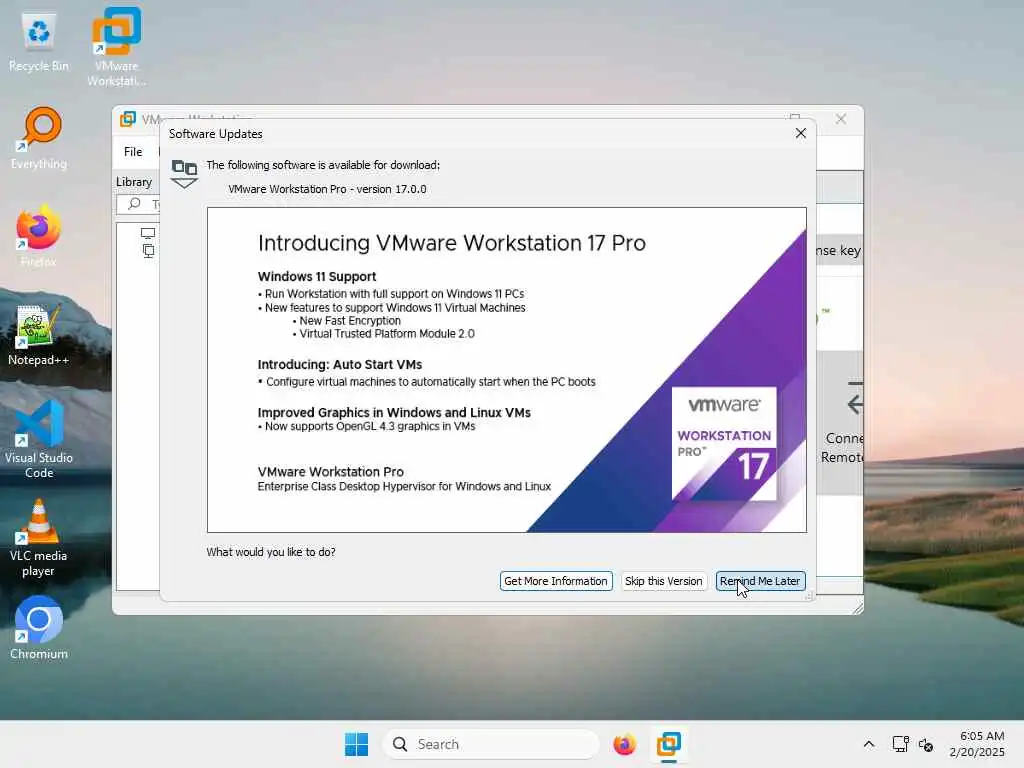Viewport: 1024px width, 768px height.
Task: Click the library search magnifier icon
Action: pos(135,204)
